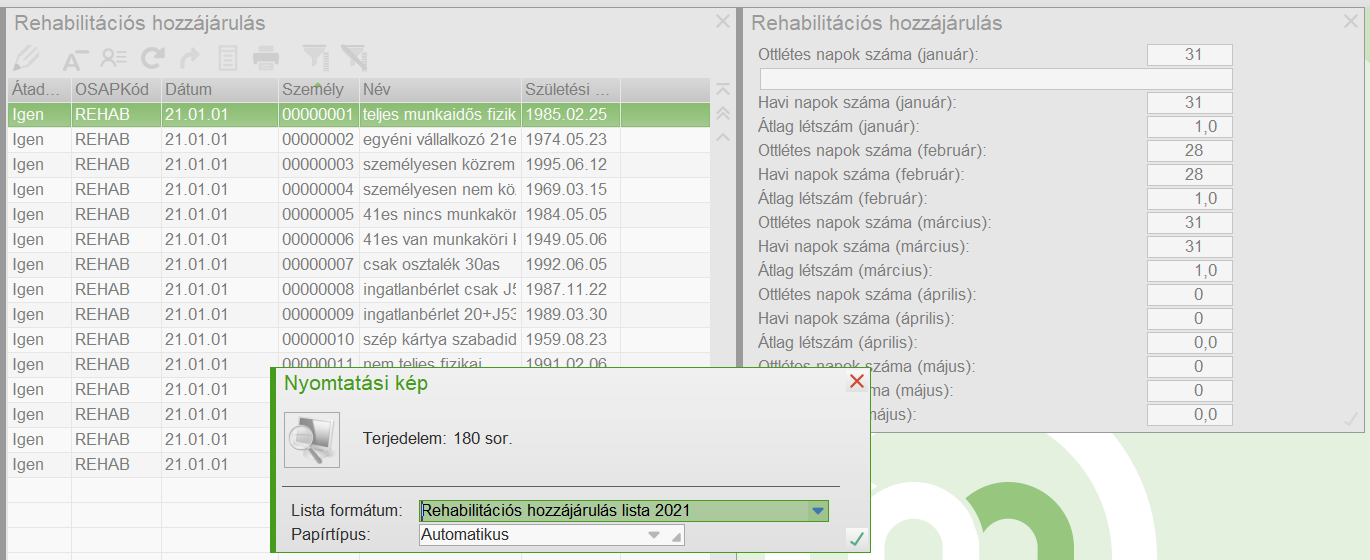Close the left Rehabilitációs hozzájárulás list panel
Screen dimensions: 1370x560
coord(723,21)
